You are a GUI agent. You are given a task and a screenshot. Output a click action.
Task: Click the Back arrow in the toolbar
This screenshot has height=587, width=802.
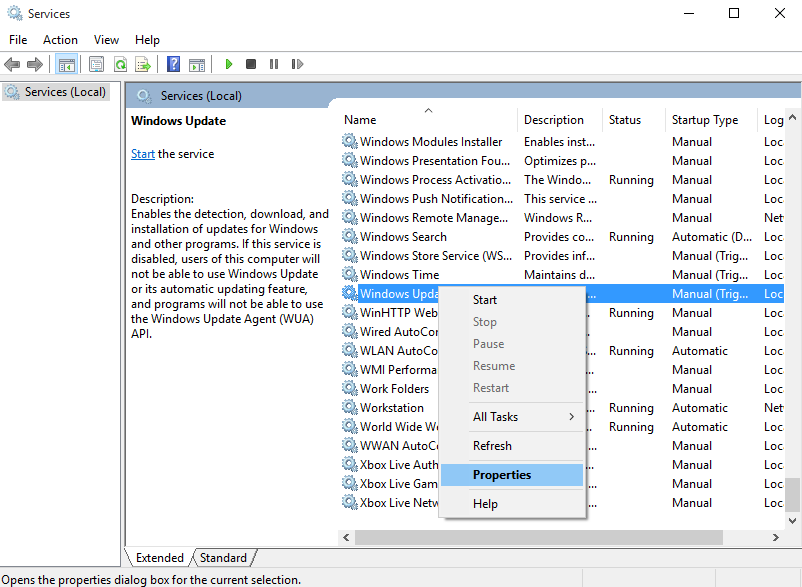tap(12, 64)
